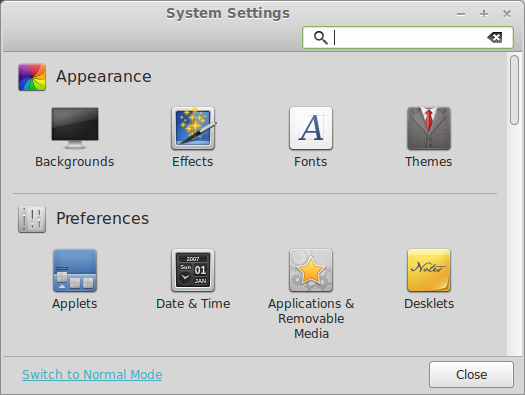This screenshot has height=395, width=525.
Task: Click the Preferences sliders category icon
Action: click(x=32, y=219)
